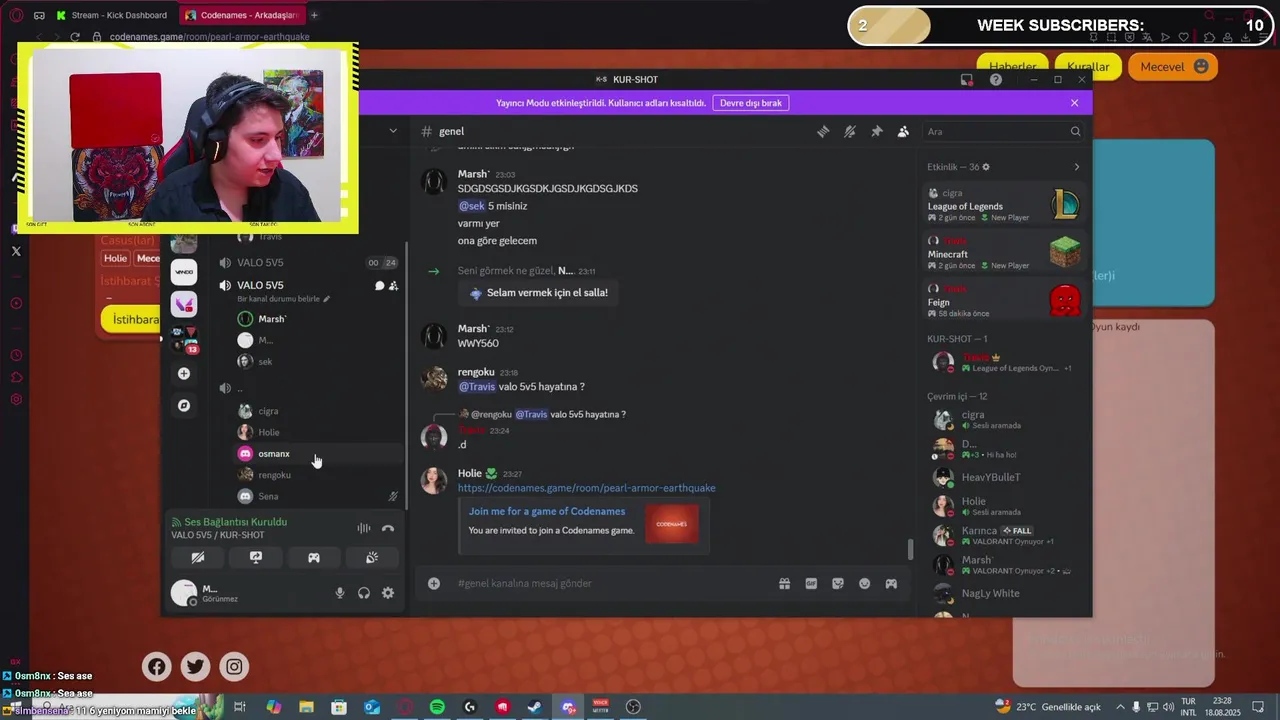The image size is (1280, 720).
Task: Click @Travis mention in rengoku's message
Action: tap(478, 387)
